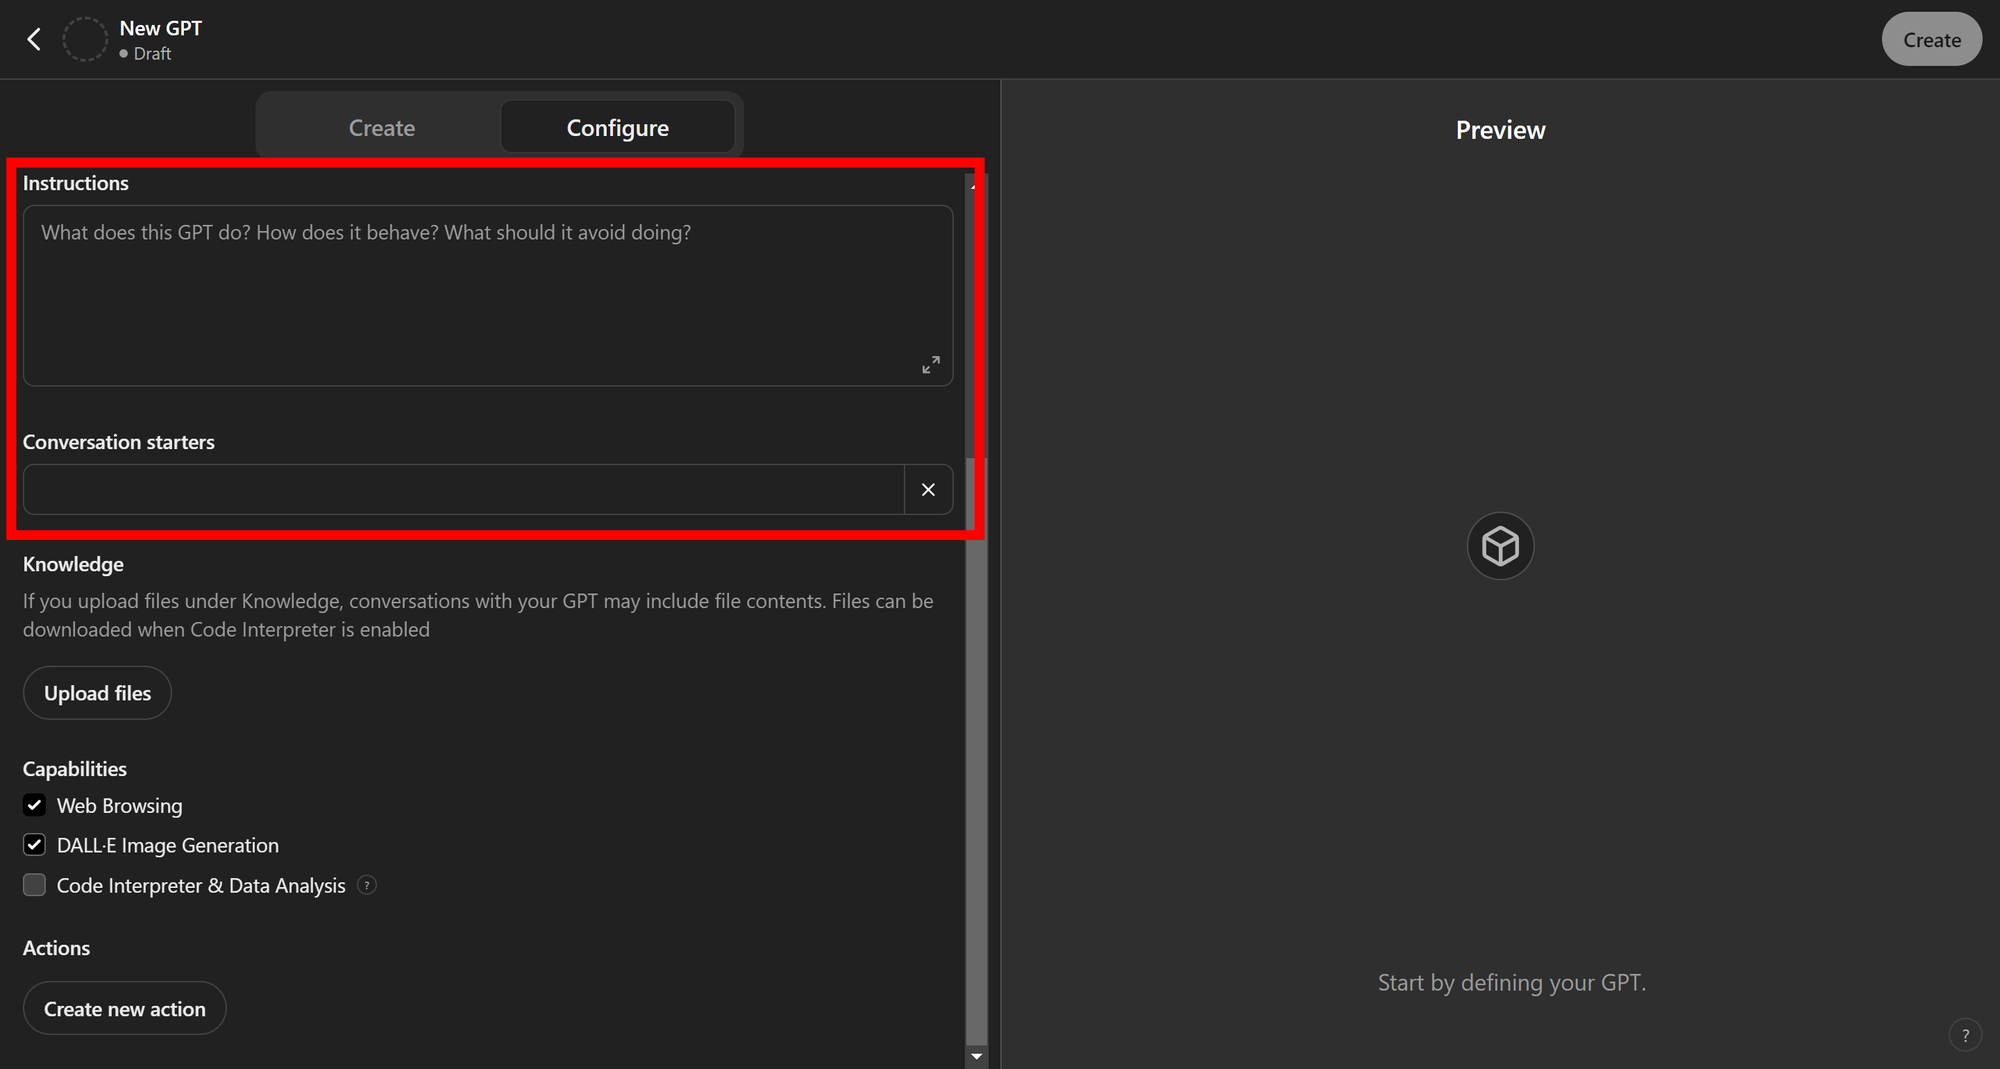Open Create new action

[x=125, y=1009]
